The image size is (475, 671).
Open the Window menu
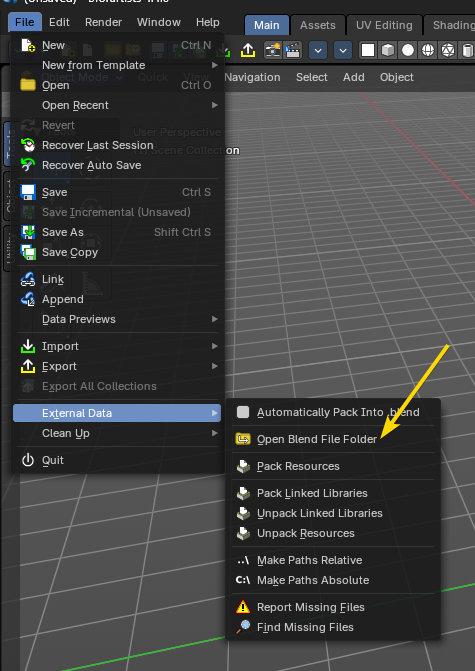[159, 22]
